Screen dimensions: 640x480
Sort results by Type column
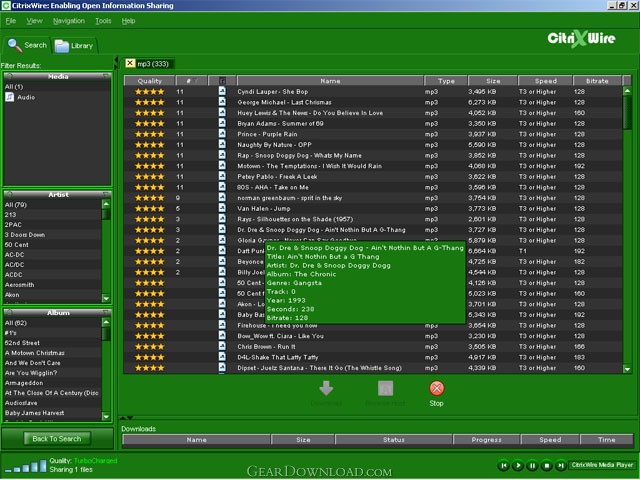[x=446, y=81]
